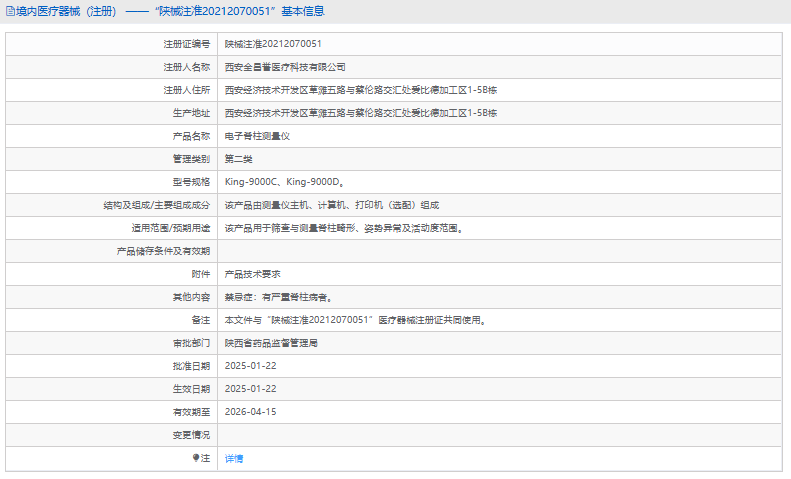Open the 详情 link in the 注 row
Screen dimensions: 791x479
(x=234, y=458)
